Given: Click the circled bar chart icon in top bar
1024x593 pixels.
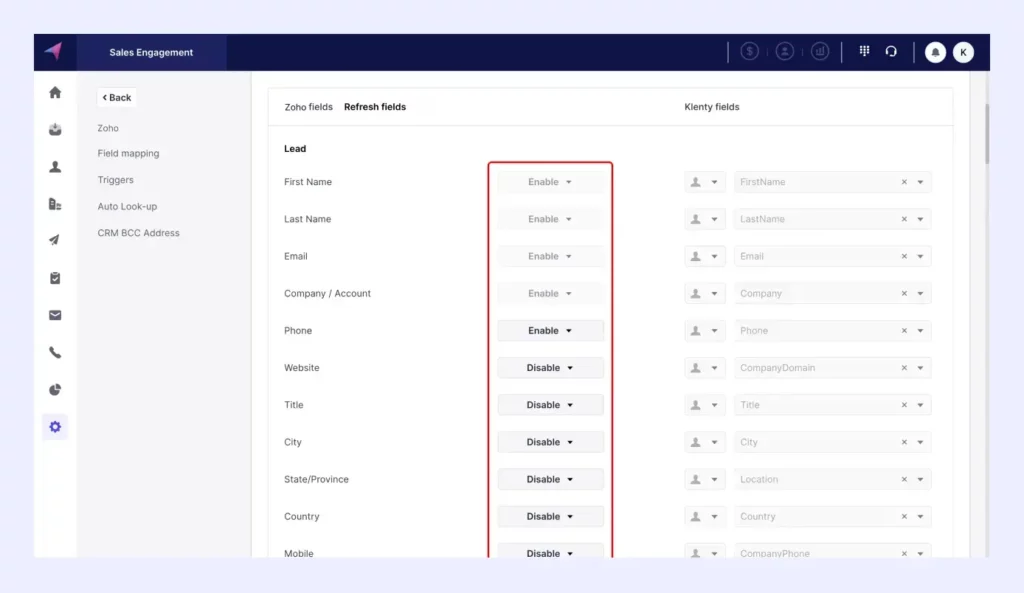Looking at the screenshot, I should 820,52.
